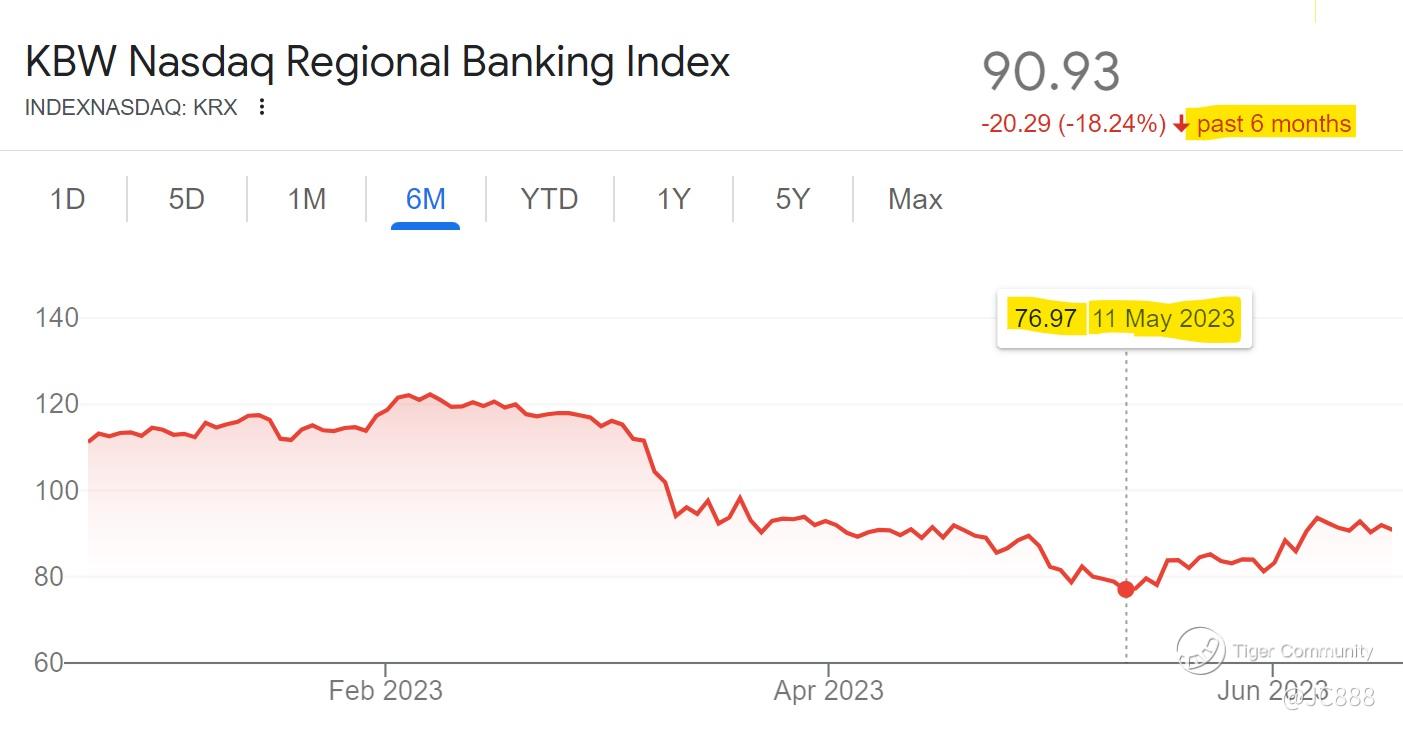The height and width of the screenshot is (729, 1403).
Task: Click the Feb 2023 axis label
Action: click(x=385, y=690)
